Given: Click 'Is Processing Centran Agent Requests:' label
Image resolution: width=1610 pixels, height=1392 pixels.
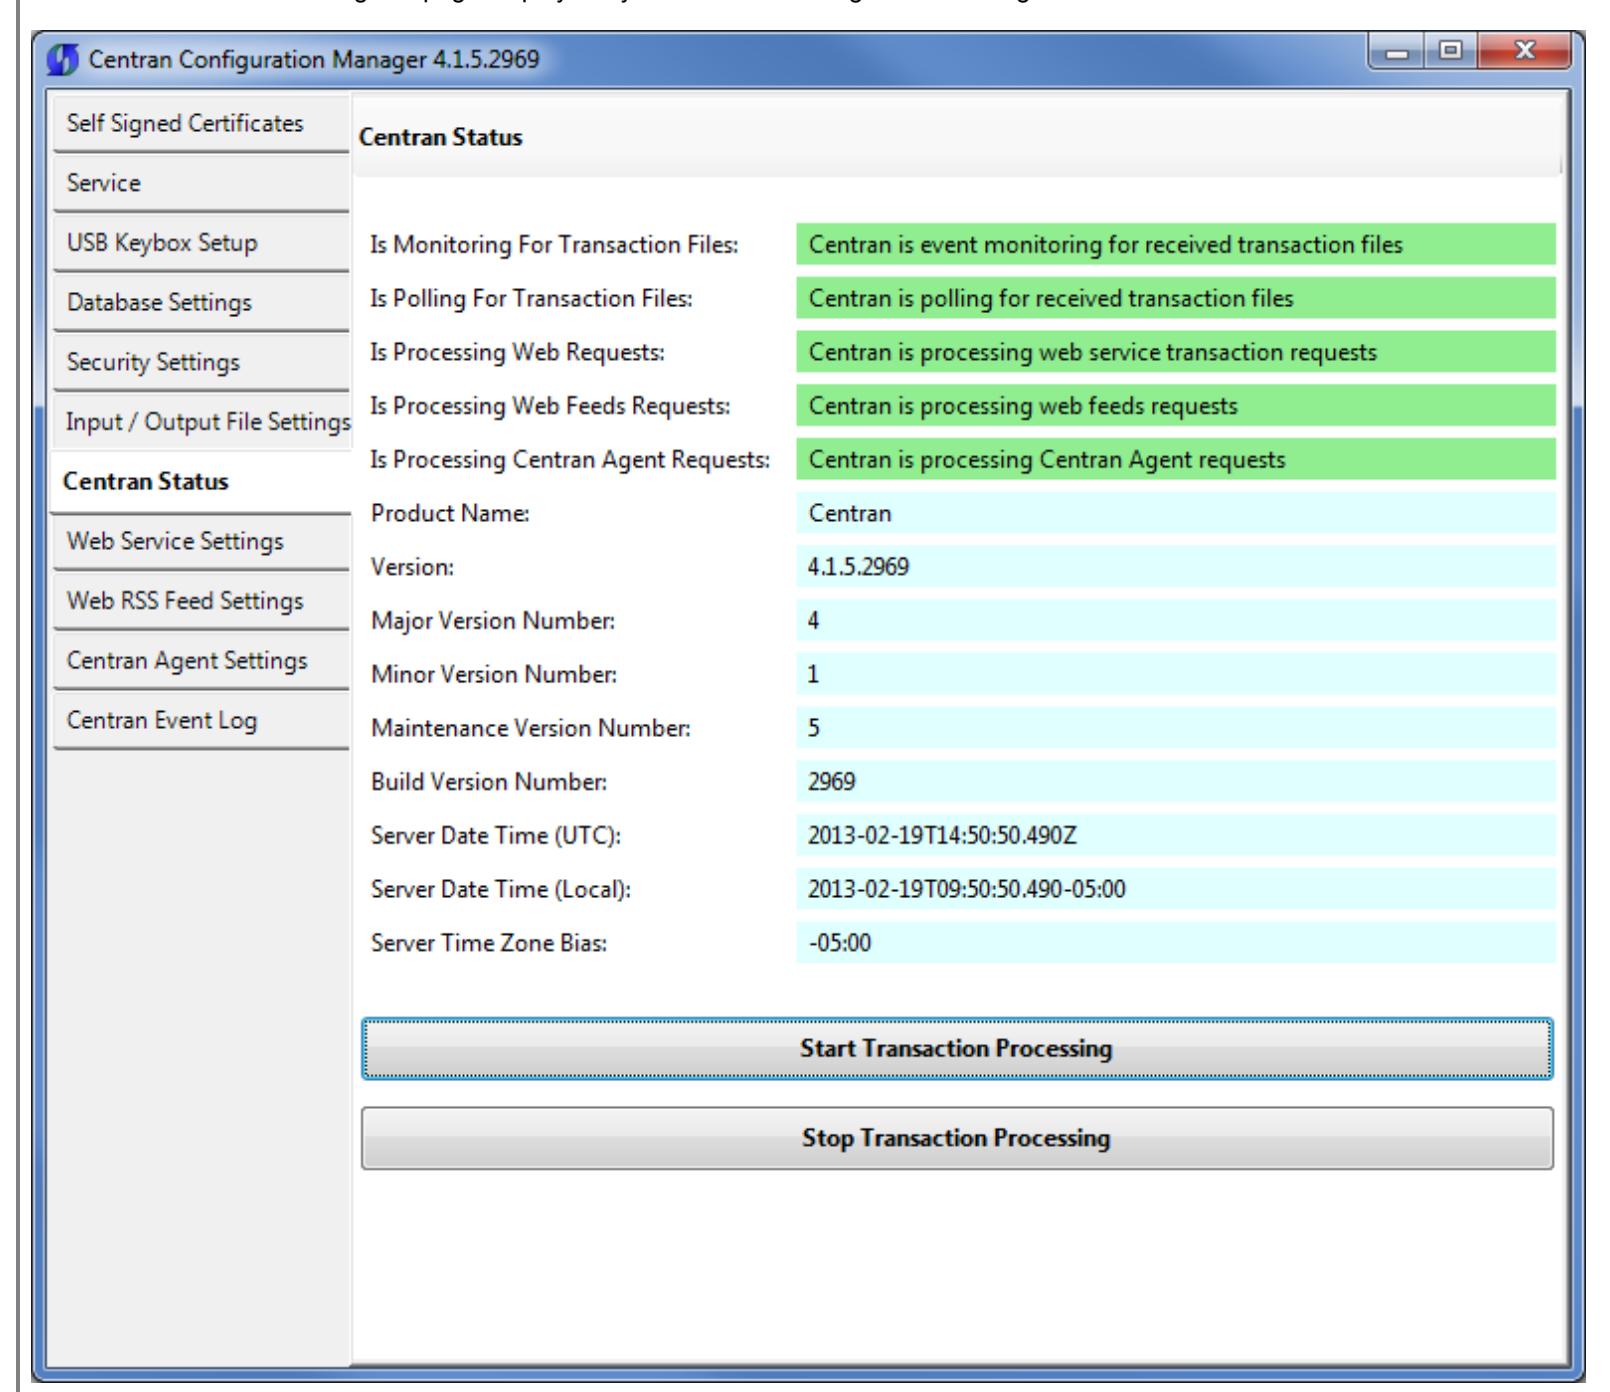Looking at the screenshot, I should click(570, 460).
